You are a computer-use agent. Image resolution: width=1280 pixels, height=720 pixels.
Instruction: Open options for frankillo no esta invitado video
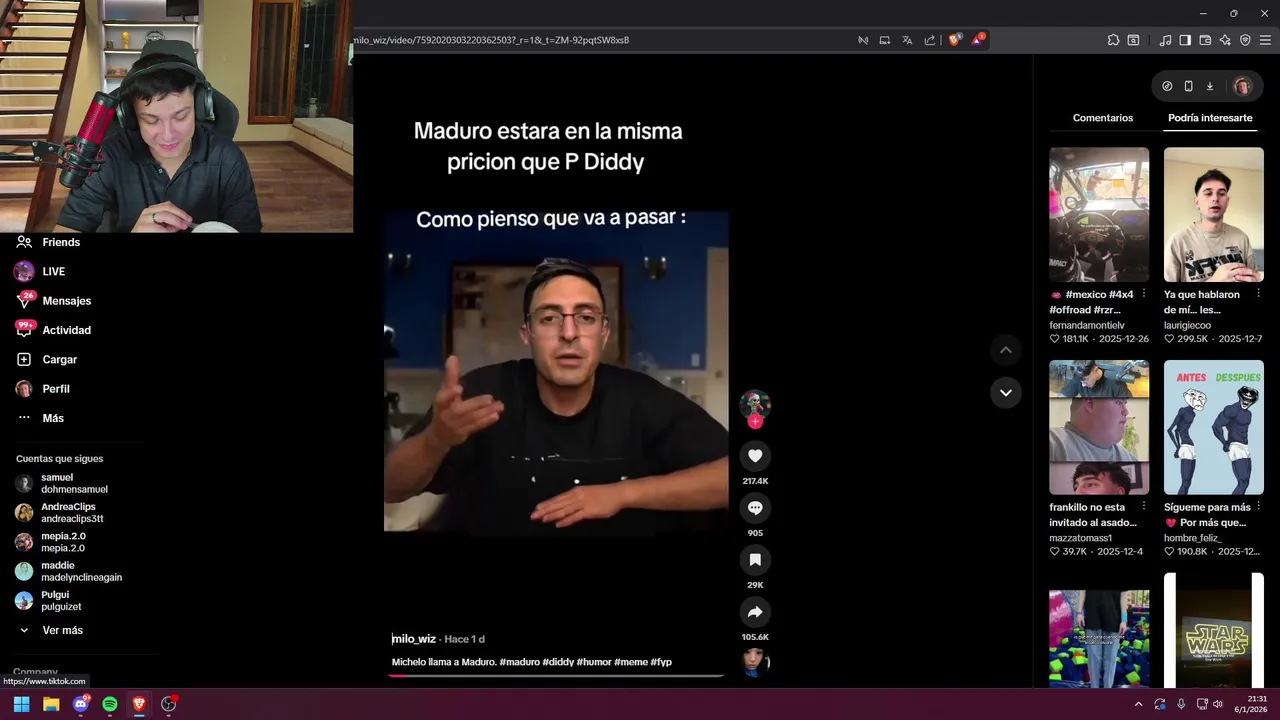(x=1143, y=507)
